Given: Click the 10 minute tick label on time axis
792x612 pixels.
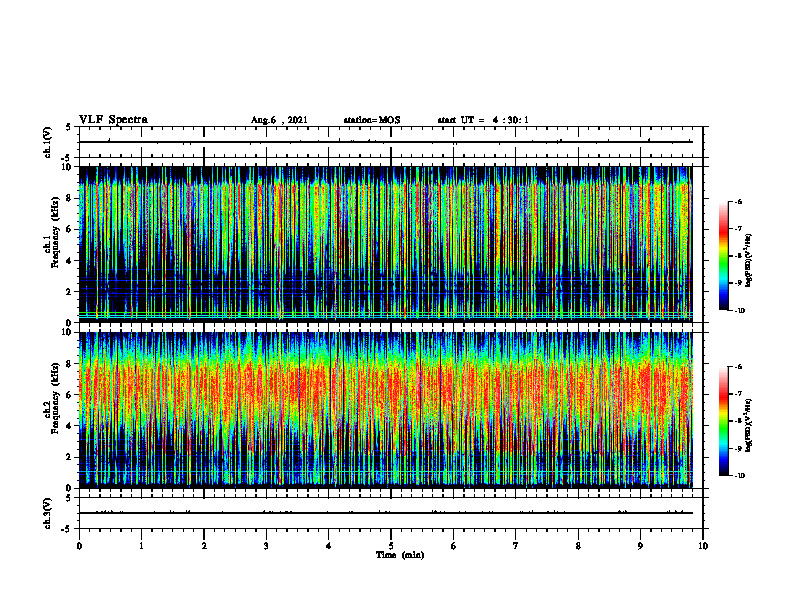Looking at the screenshot, I should [703, 546].
